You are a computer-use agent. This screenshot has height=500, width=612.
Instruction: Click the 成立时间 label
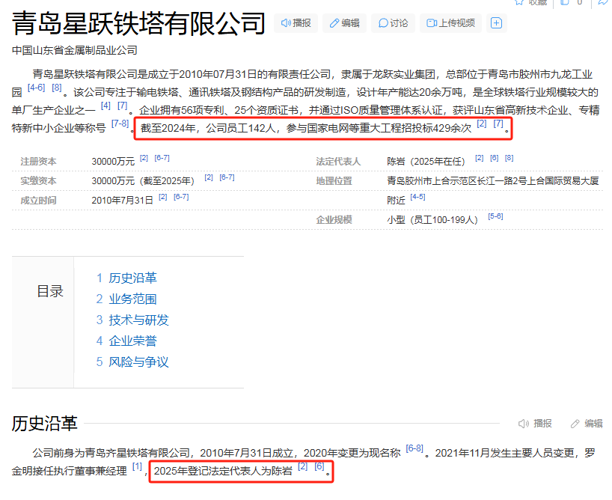(x=38, y=200)
